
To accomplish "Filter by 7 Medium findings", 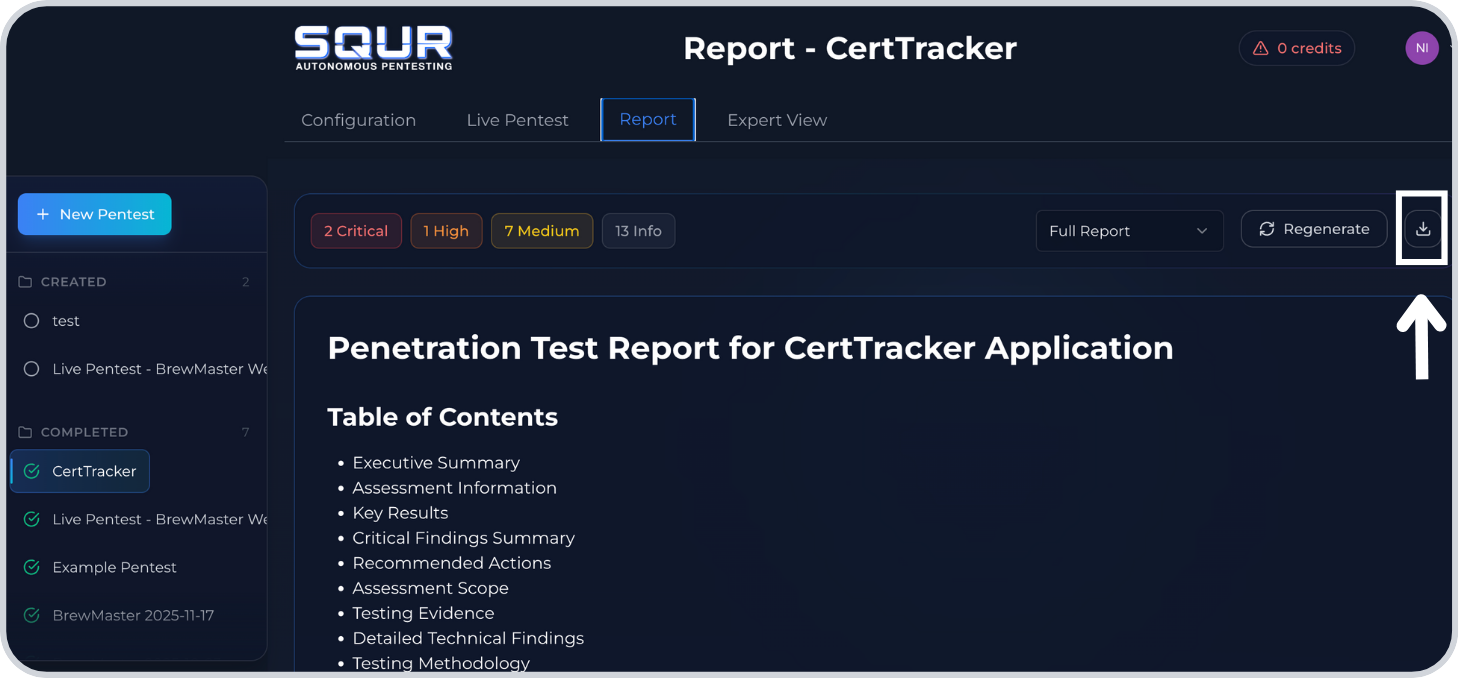I will point(541,231).
